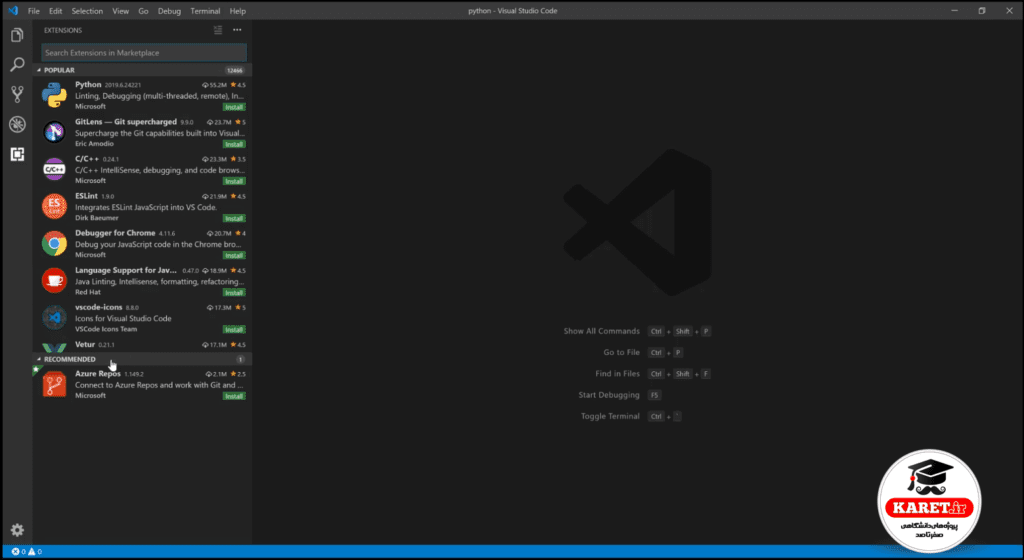Click the Show All Commands shortcut hint
The image size is (1024, 560).
tap(637, 332)
